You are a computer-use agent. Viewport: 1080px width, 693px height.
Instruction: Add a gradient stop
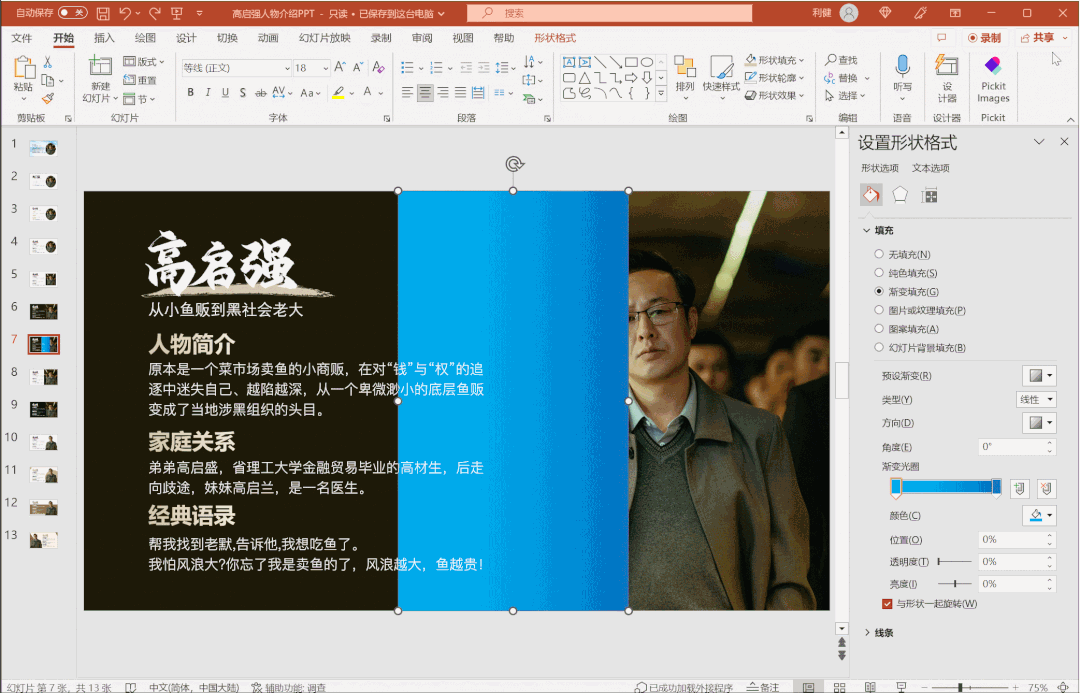1019,488
